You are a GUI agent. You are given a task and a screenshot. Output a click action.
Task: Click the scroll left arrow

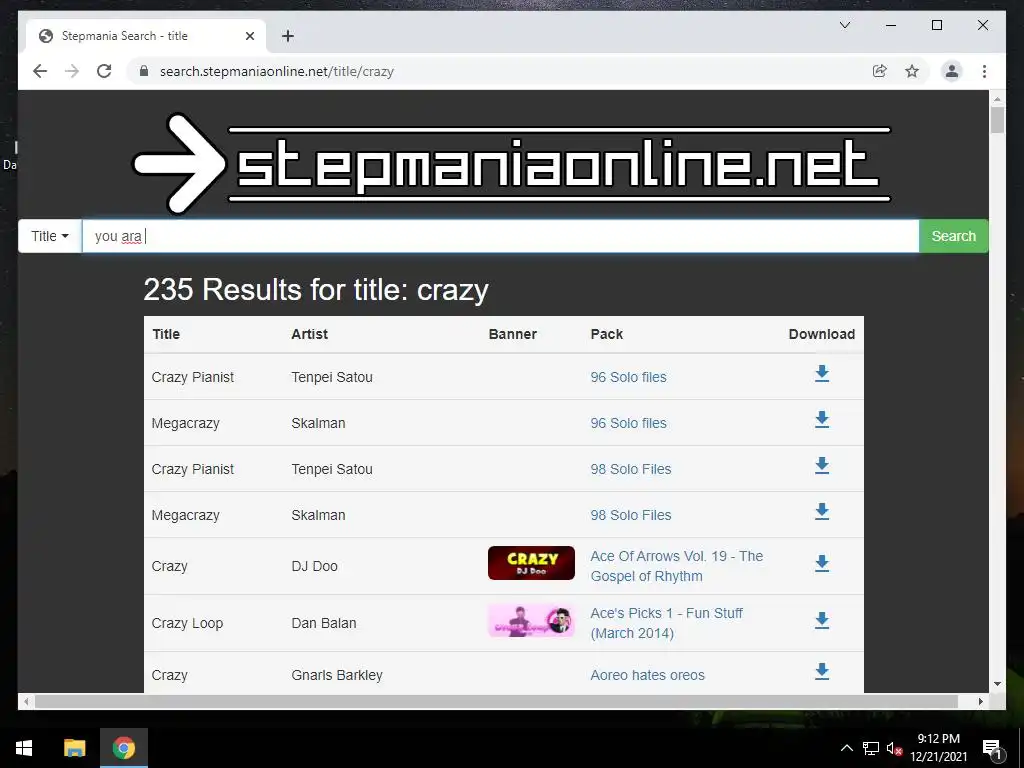pos(26,701)
